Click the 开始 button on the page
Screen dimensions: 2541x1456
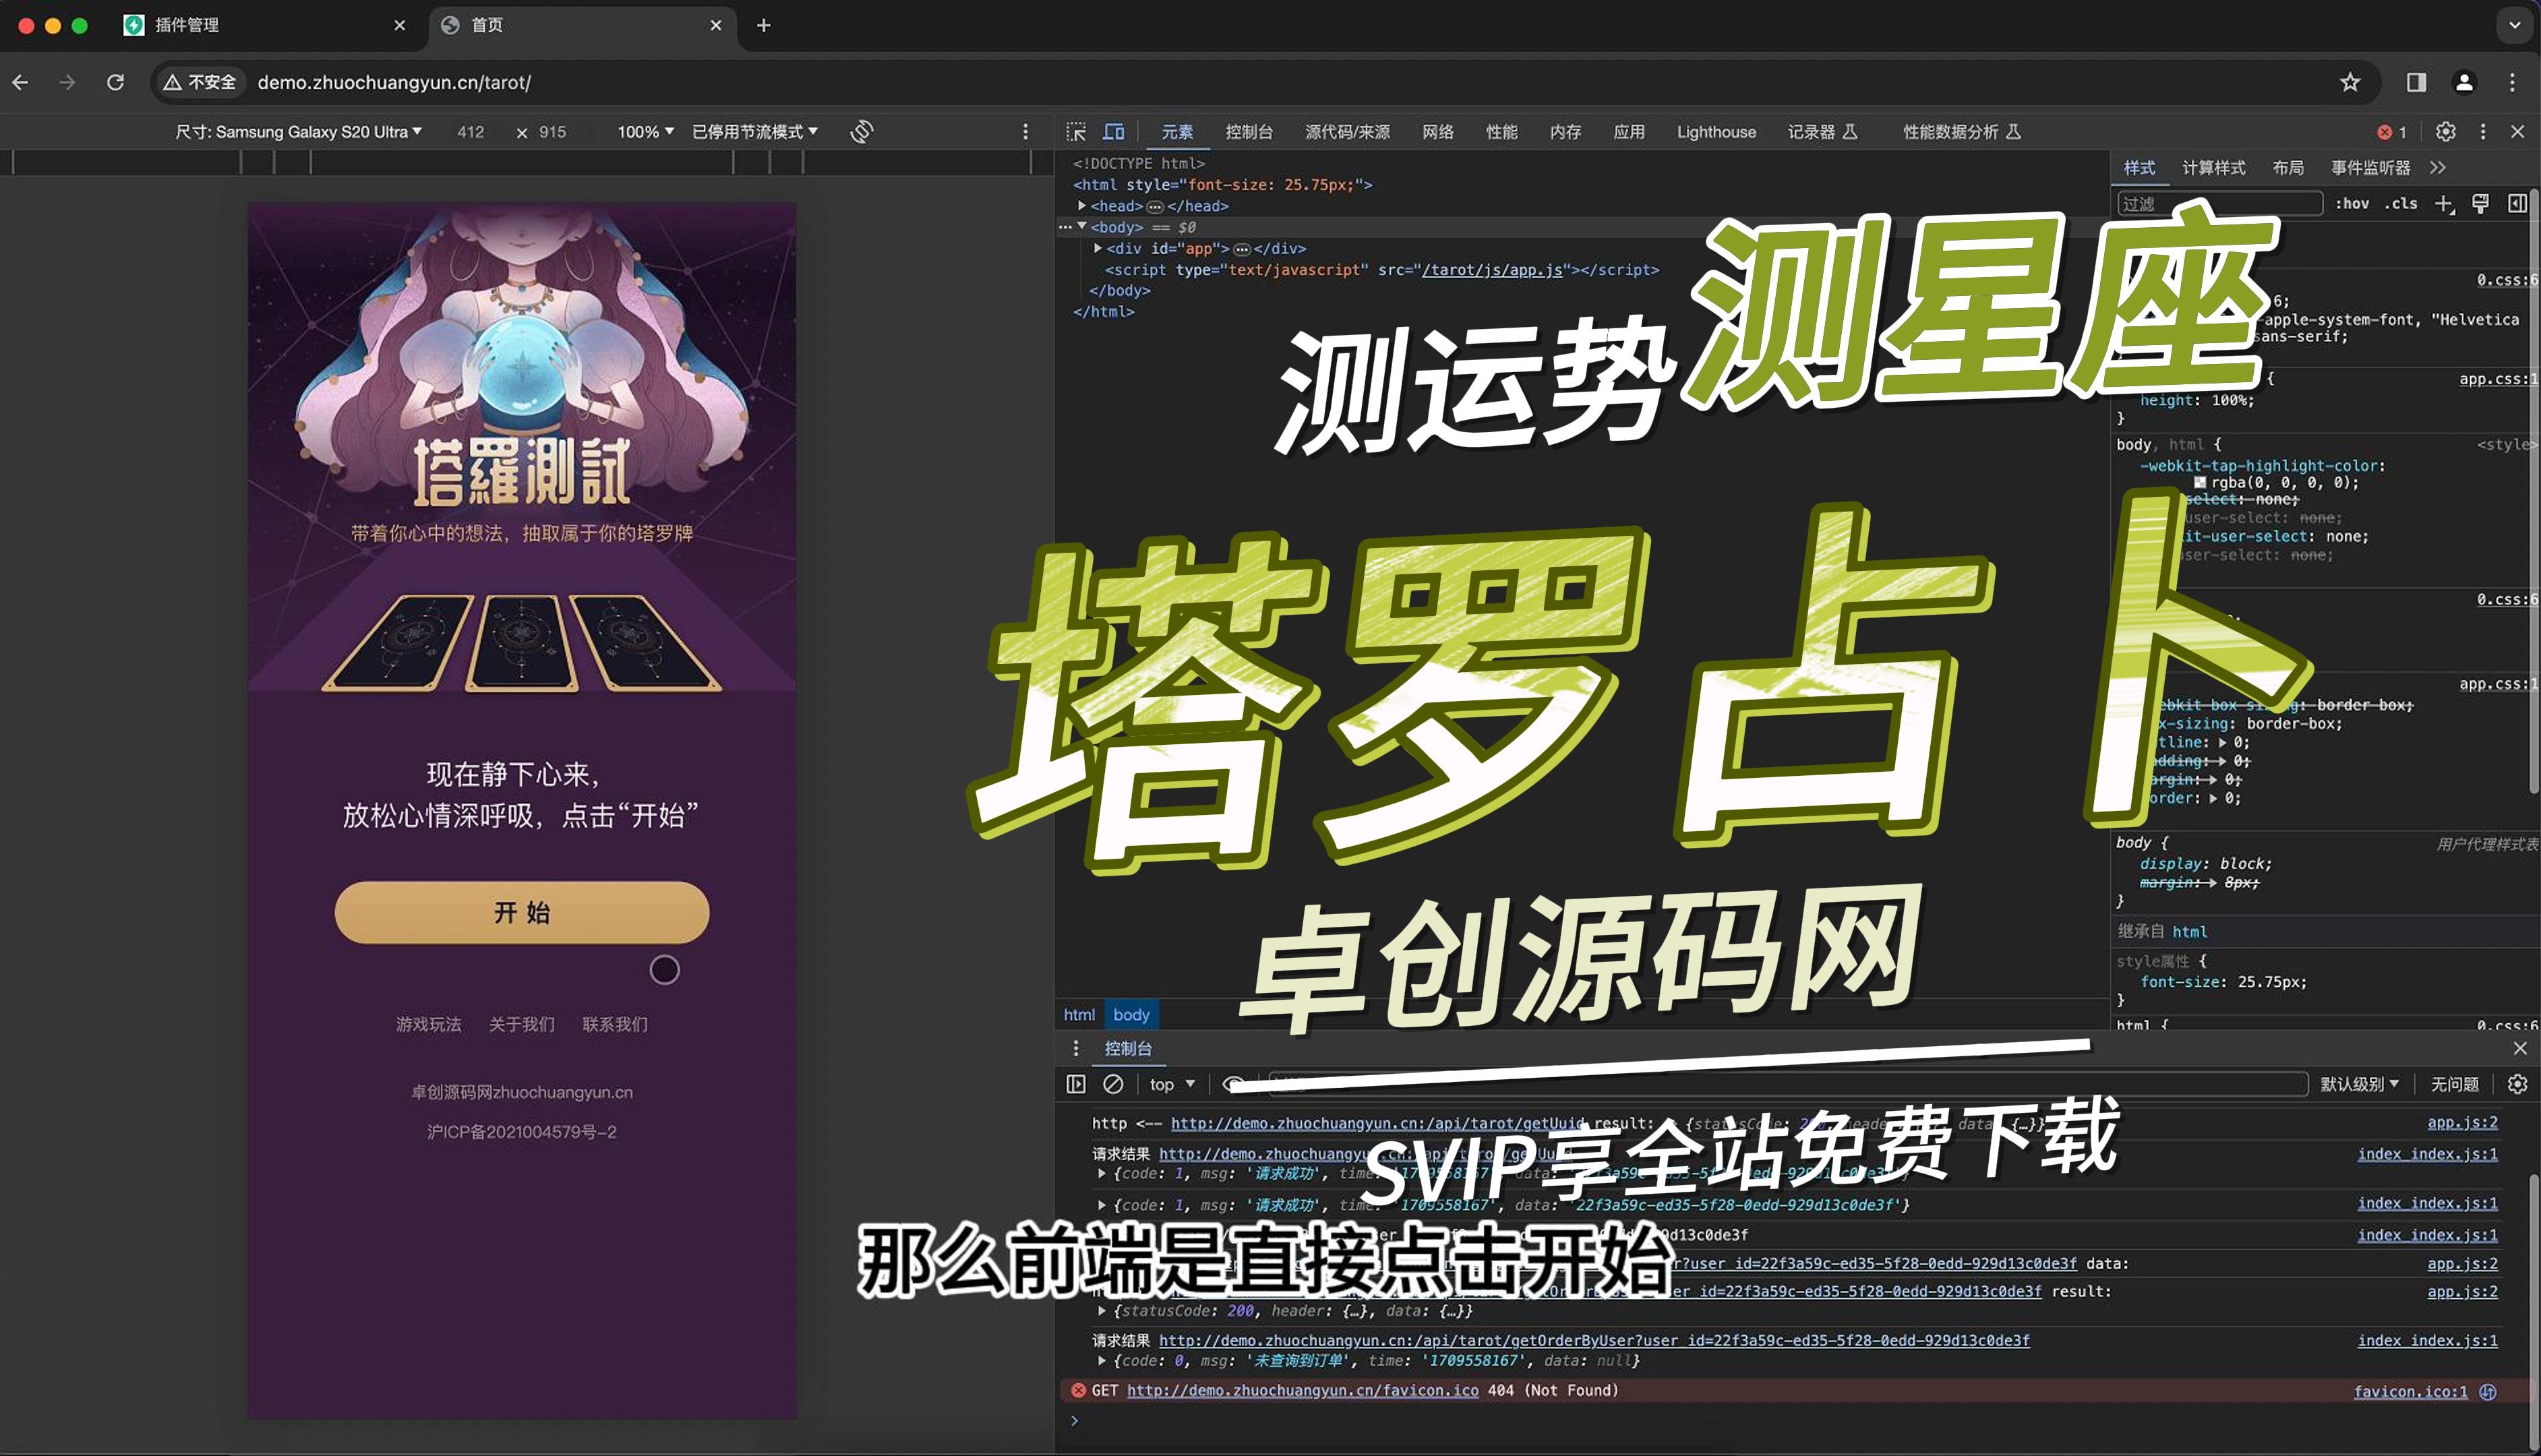click(522, 912)
